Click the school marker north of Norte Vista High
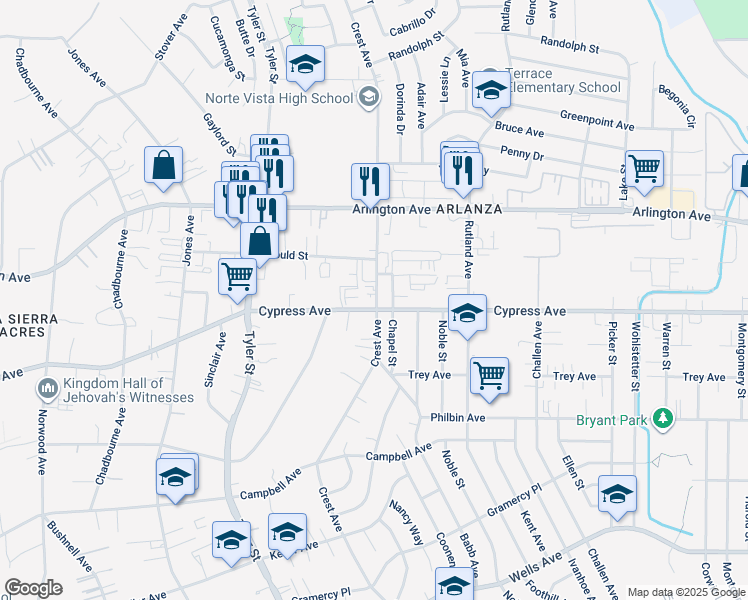This screenshot has height=600, width=748. point(305,65)
